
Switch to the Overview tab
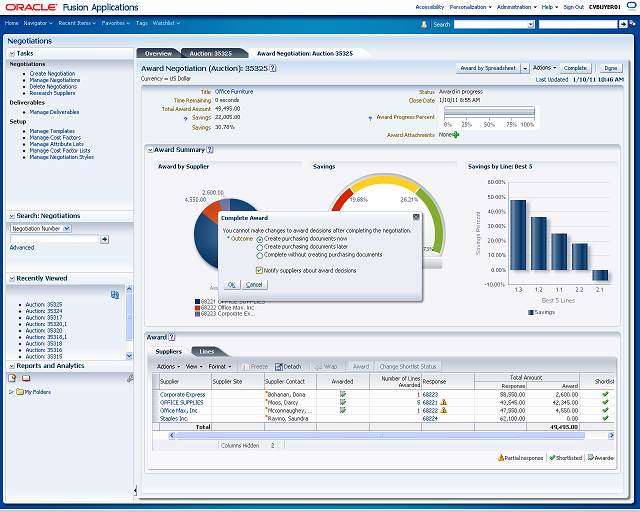(159, 53)
